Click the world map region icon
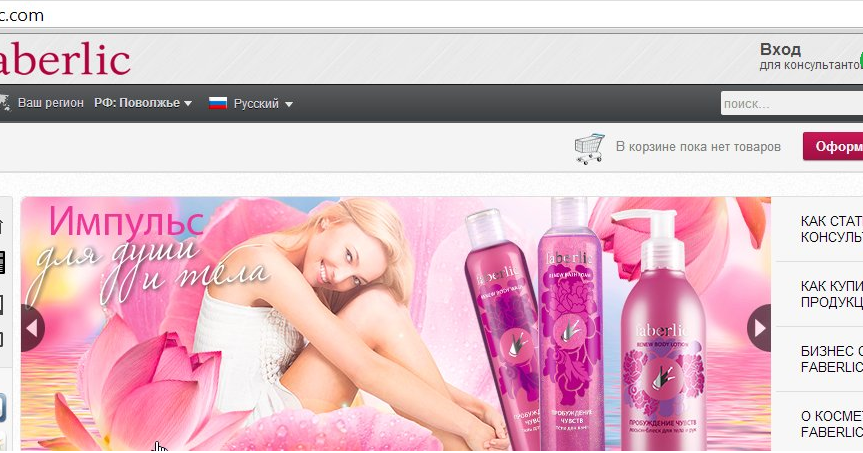This screenshot has height=453, width=863. [5, 103]
